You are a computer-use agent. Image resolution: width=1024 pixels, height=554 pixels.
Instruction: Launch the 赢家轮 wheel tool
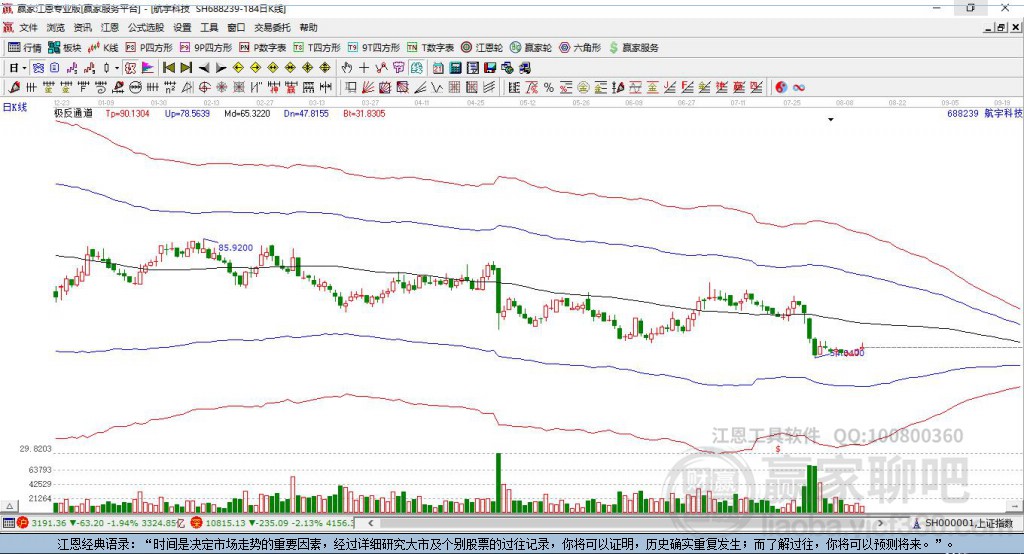(531, 48)
